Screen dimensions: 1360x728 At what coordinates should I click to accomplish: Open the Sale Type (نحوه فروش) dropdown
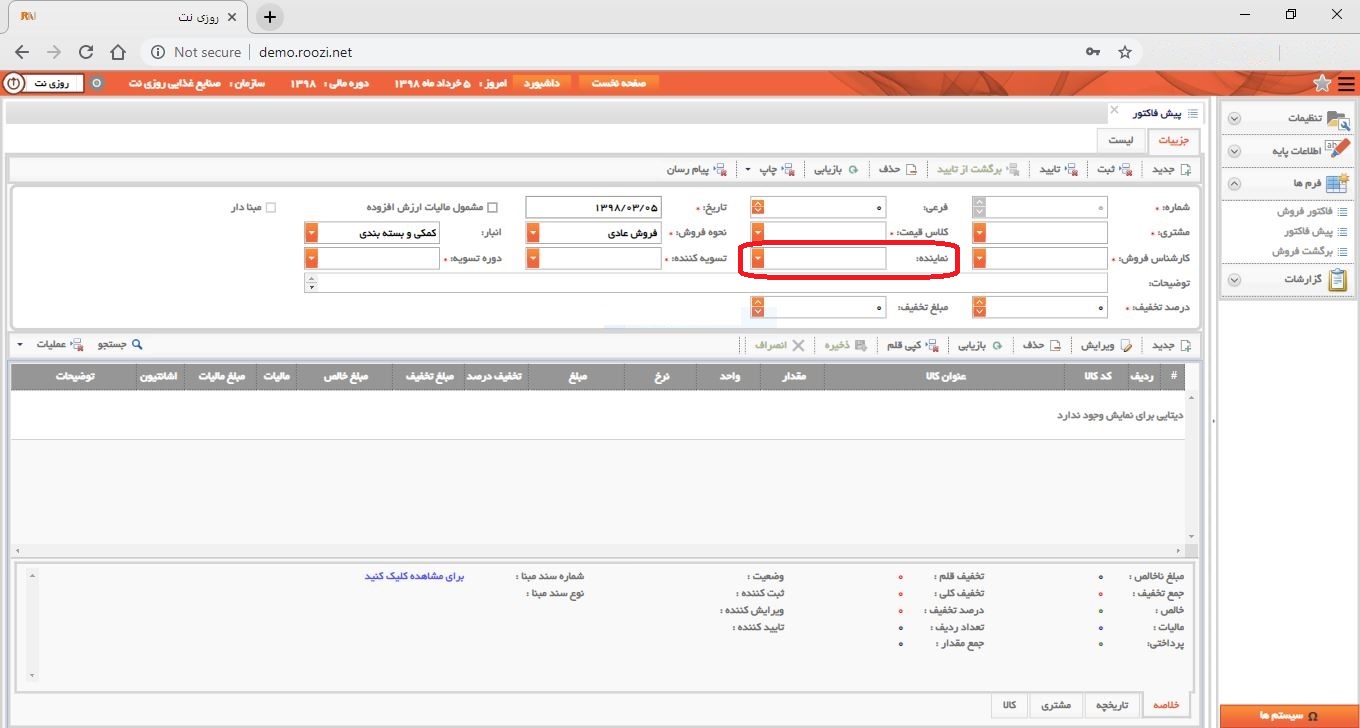pyautogui.click(x=533, y=233)
